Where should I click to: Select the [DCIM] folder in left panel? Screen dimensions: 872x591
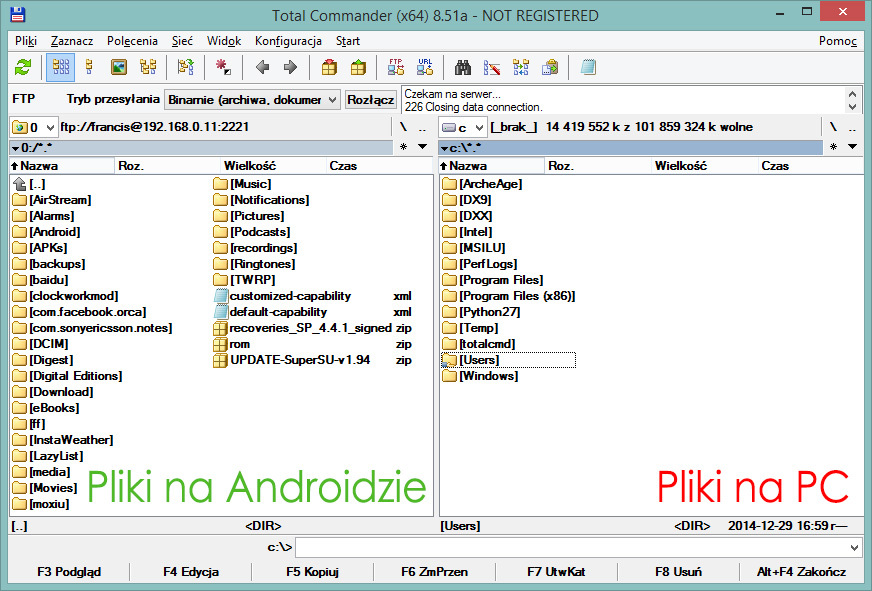tap(41, 344)
